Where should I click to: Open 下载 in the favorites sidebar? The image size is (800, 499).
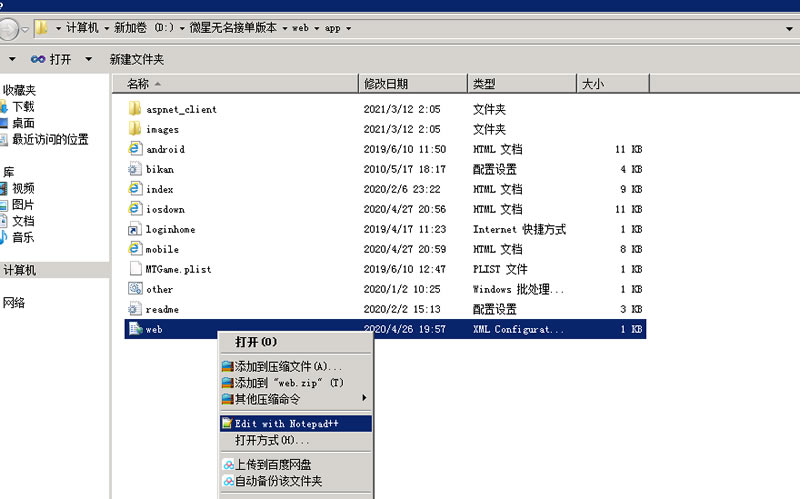[x=23, y=107]
